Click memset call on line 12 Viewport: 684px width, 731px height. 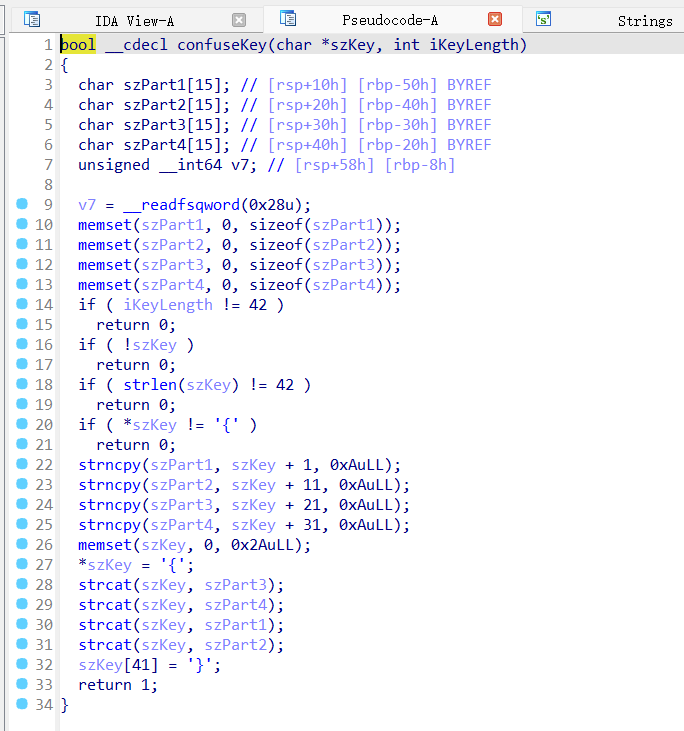(105, 265)
